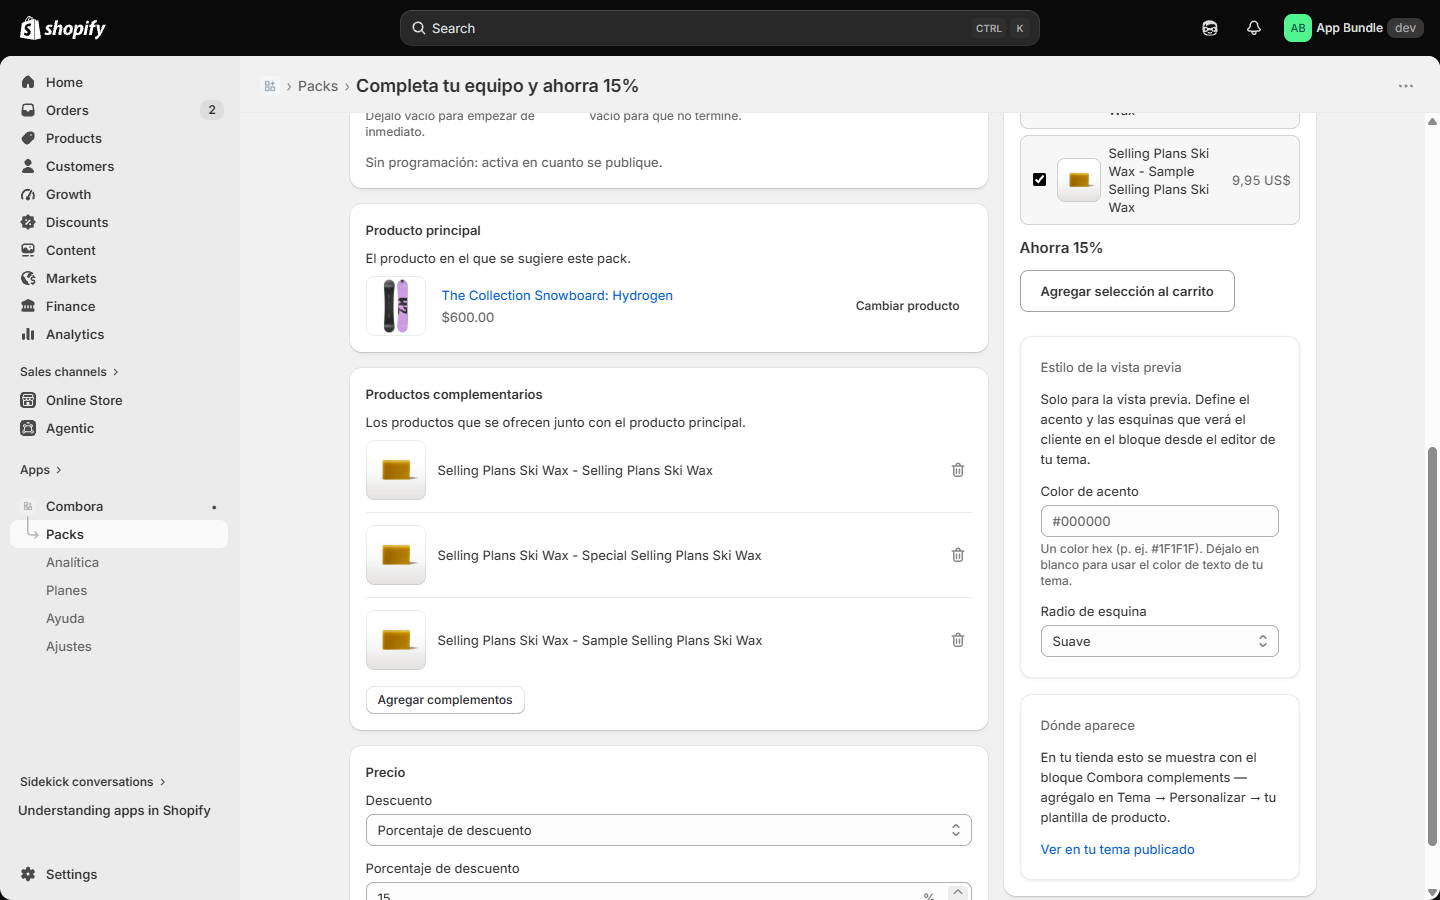Delete Selling Plans Ski Wax complement row
Image resolution: width=1440 pixels, height=900 pixels.
click(958, 470)
